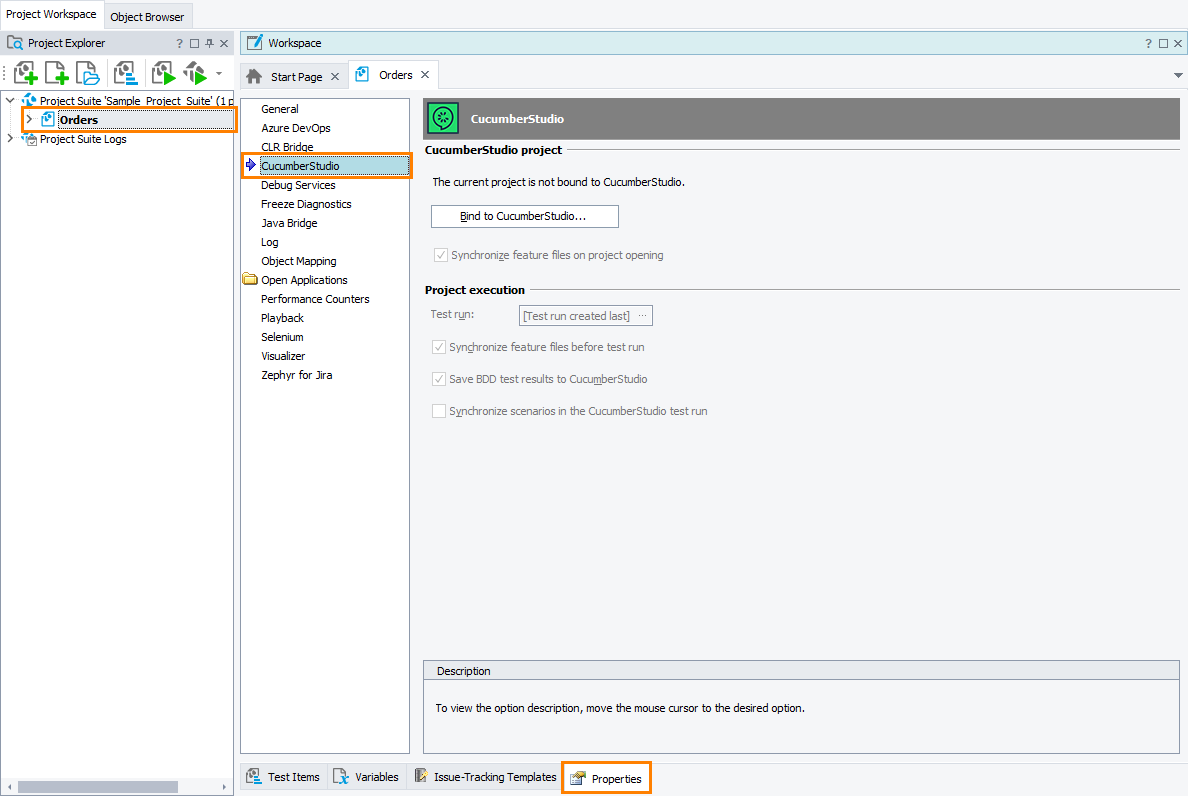The width and height of the screenshot is (1188, 796).
Task: Close the Orders workspace tab
Action: 425,74
